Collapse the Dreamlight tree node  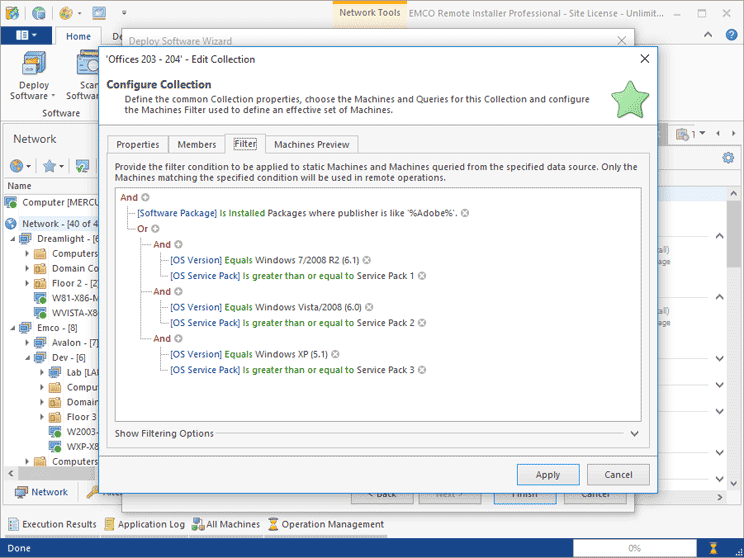[x=12, y=239]
